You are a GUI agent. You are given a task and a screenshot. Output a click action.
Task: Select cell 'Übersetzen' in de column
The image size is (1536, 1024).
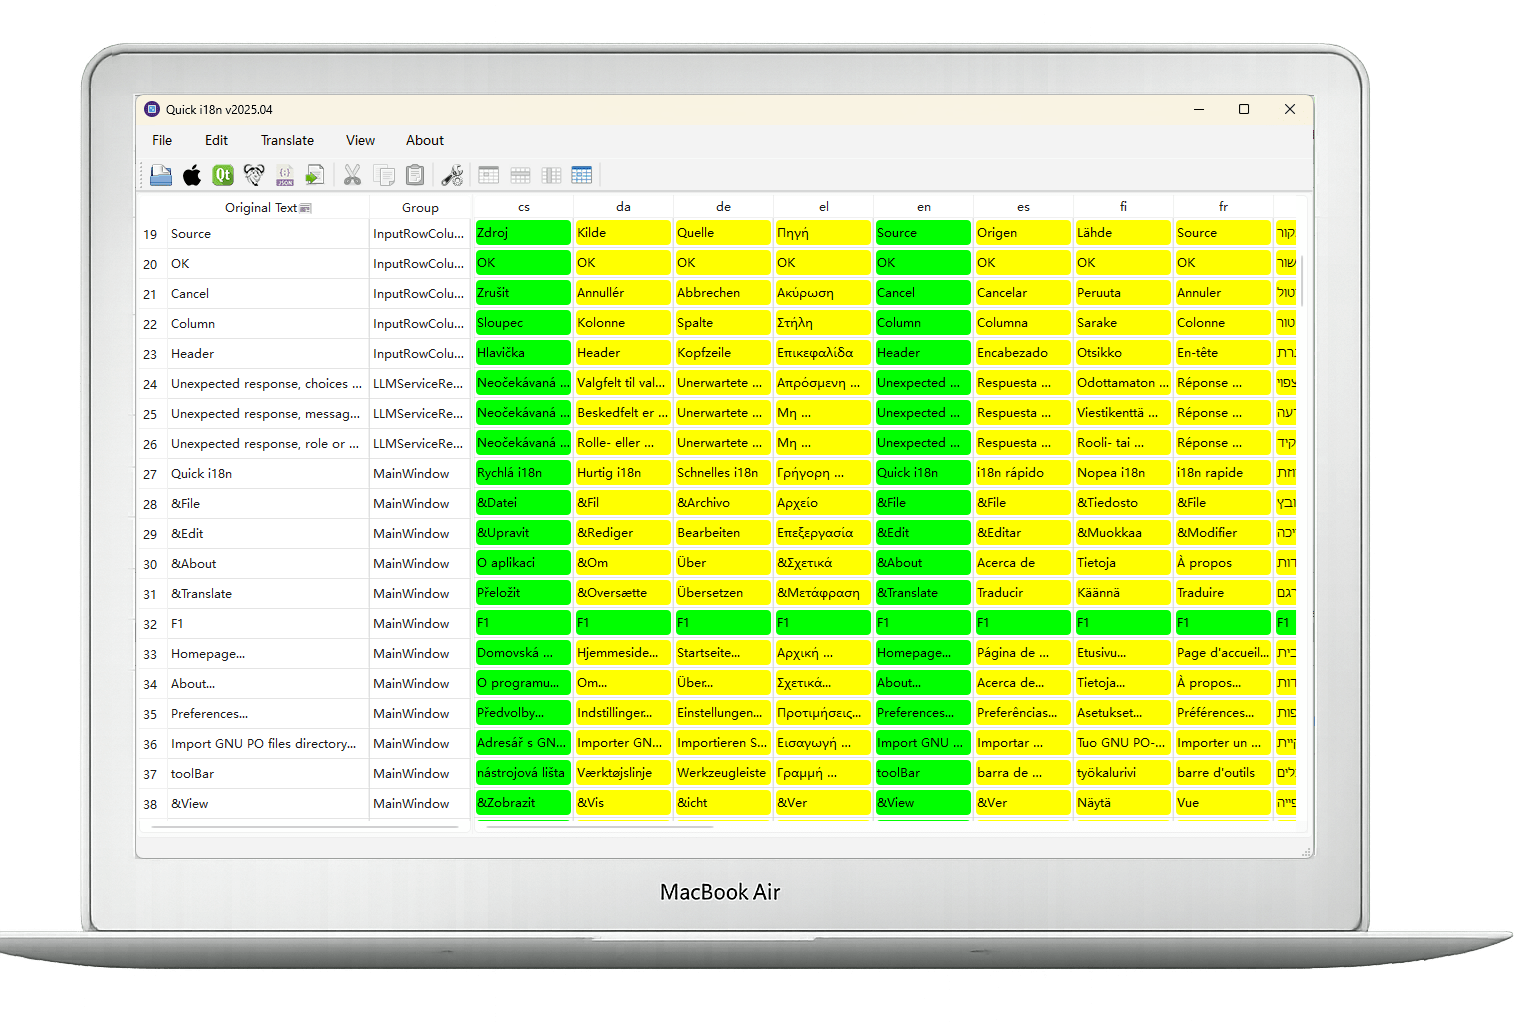click(723, 593)
